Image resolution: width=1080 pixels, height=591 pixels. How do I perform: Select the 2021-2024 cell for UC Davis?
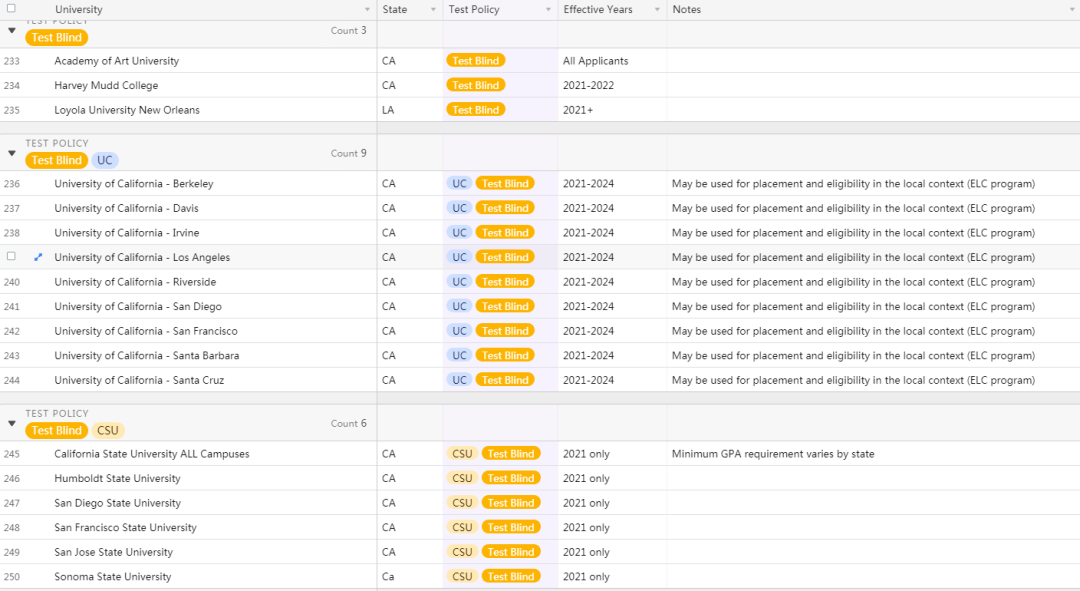click(612, 208)
